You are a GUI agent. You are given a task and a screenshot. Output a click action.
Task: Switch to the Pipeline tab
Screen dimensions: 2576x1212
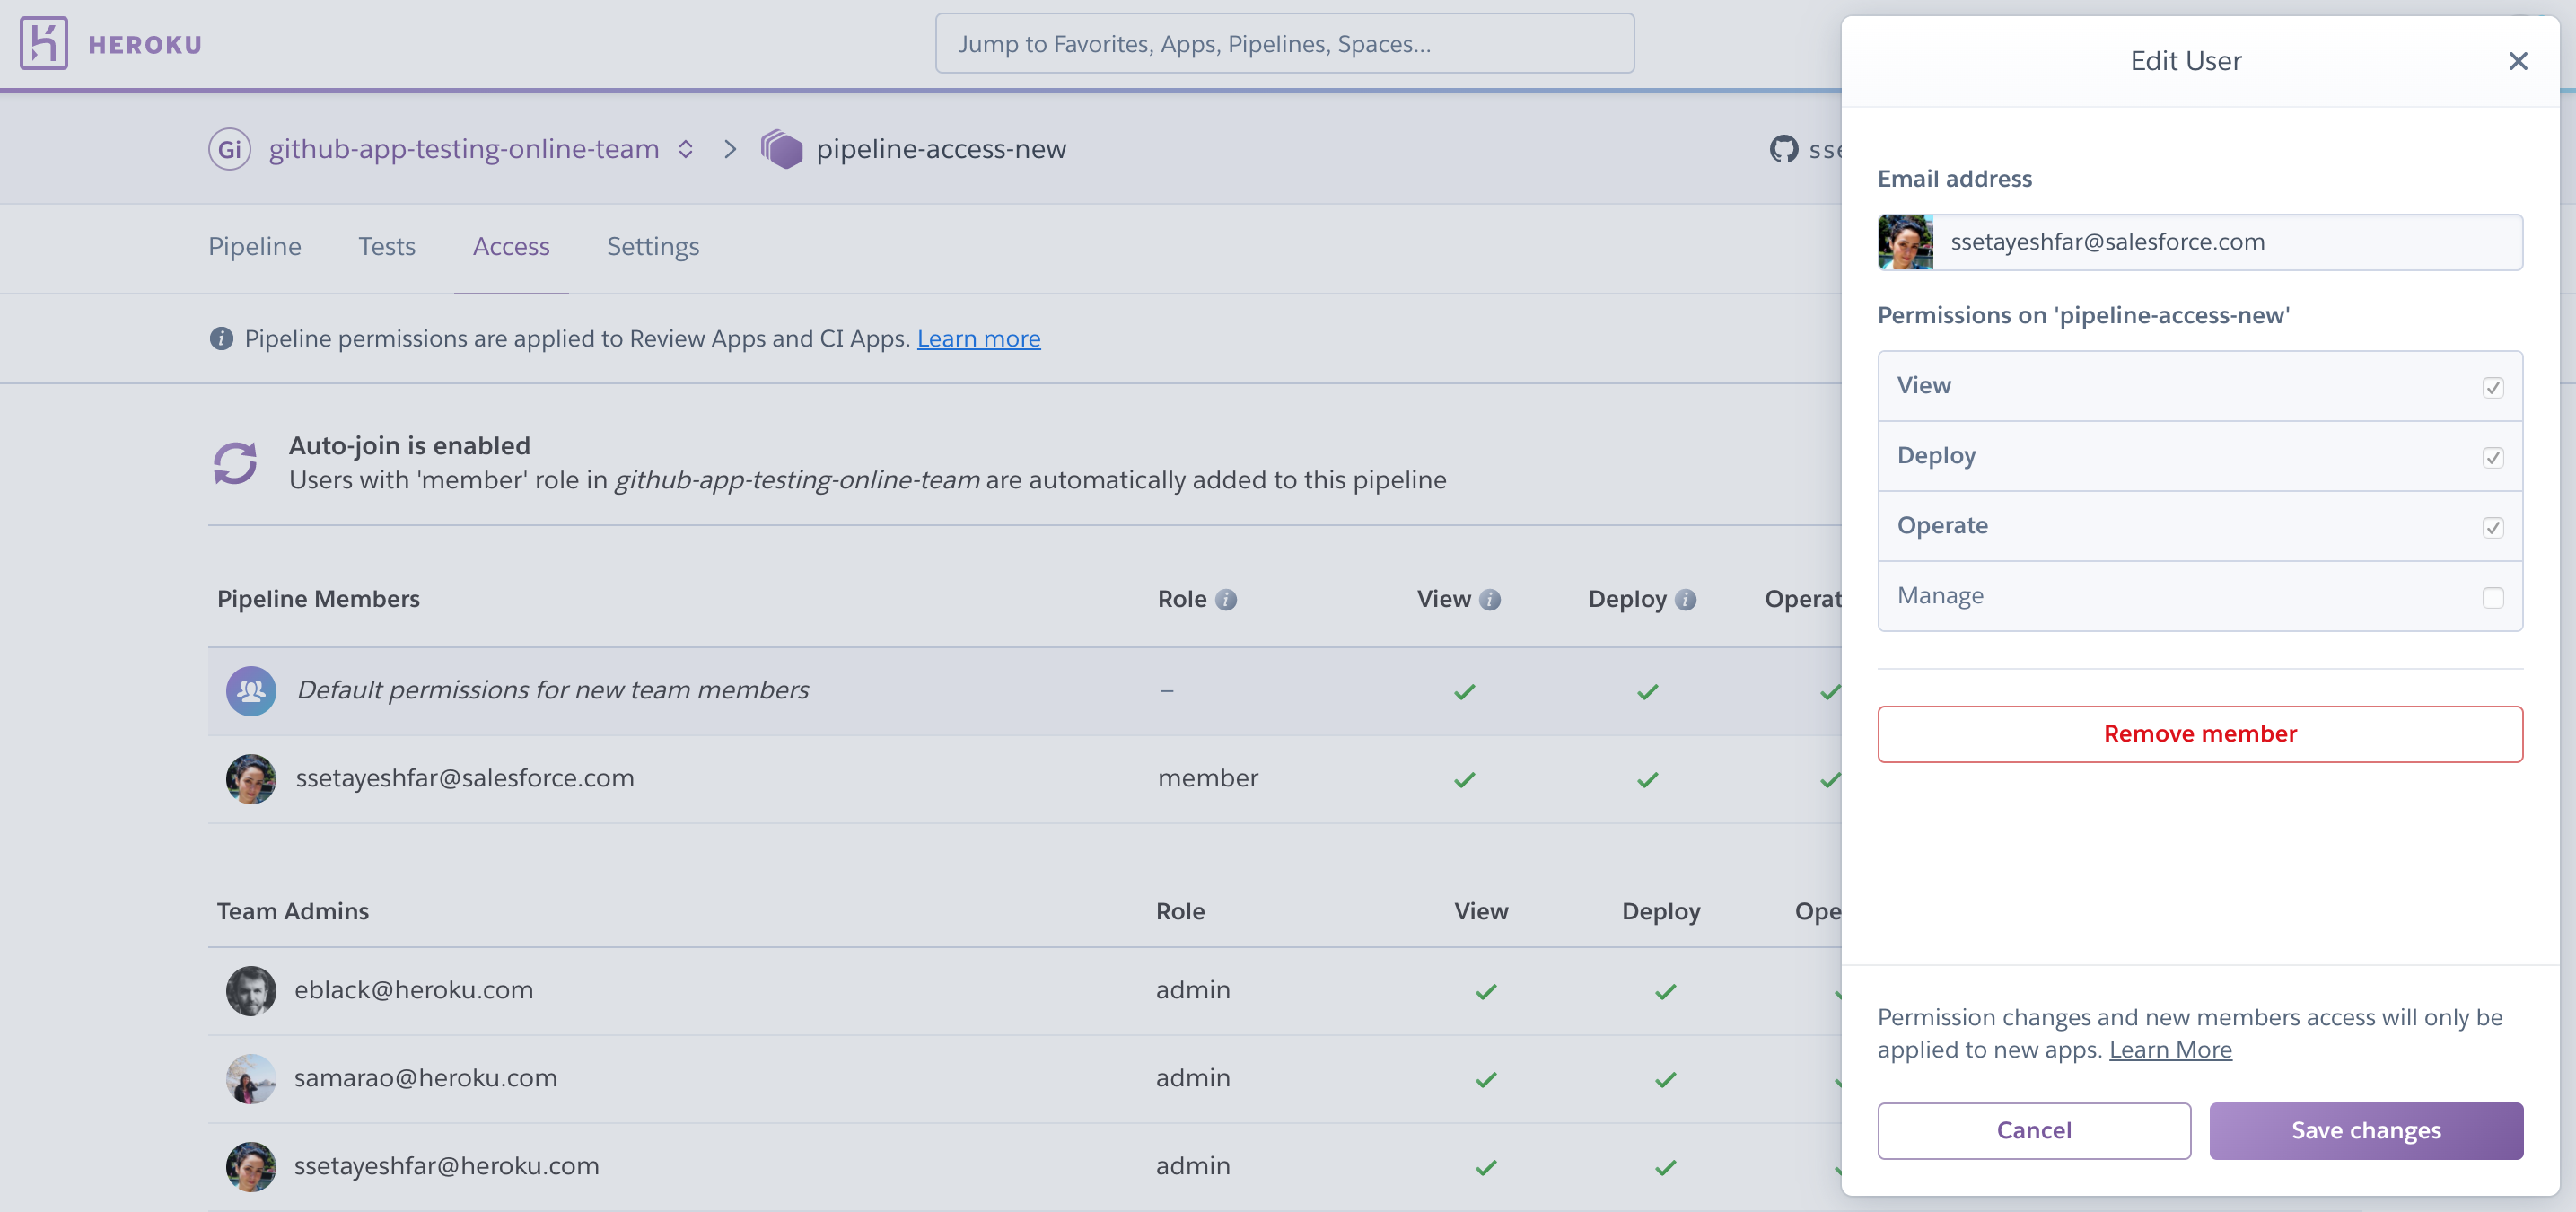[255, 246]
